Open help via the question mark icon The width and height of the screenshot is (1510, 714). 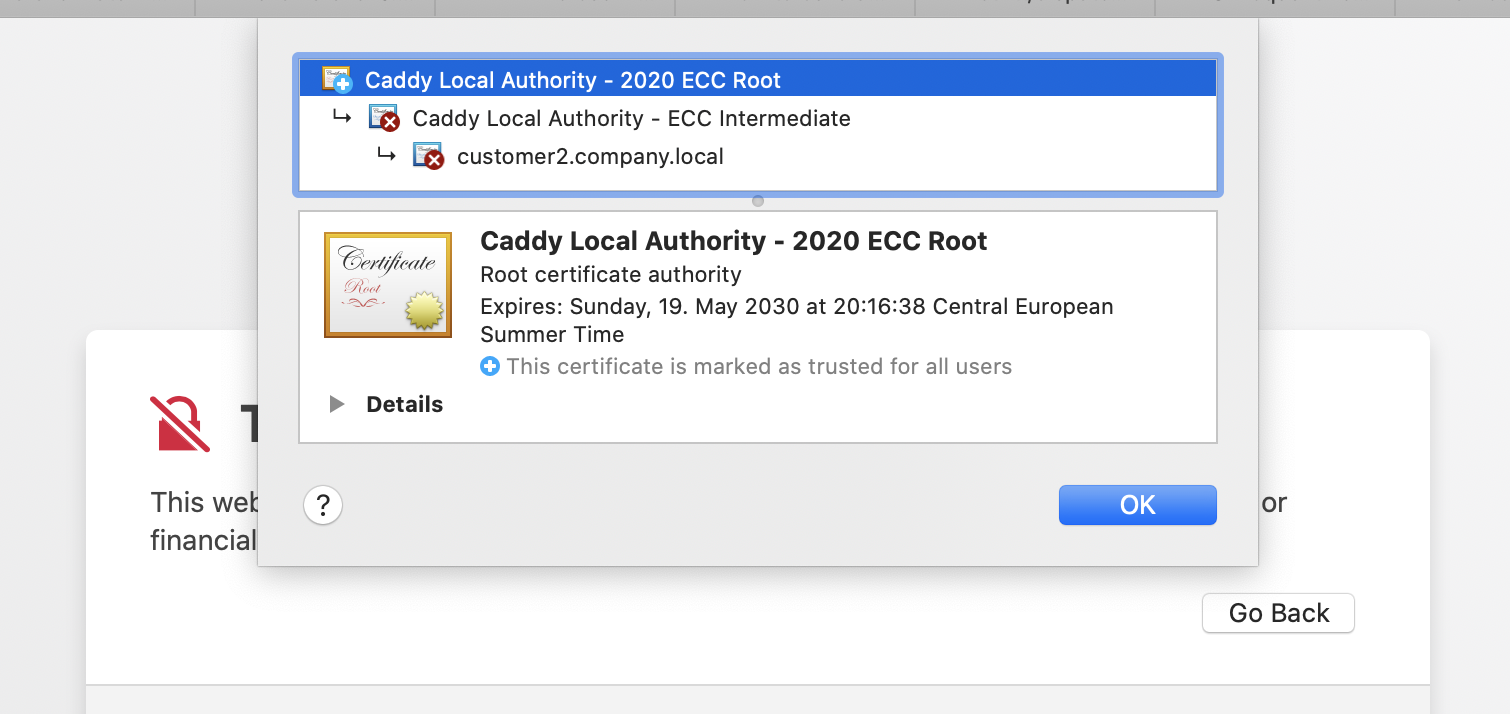322,505
